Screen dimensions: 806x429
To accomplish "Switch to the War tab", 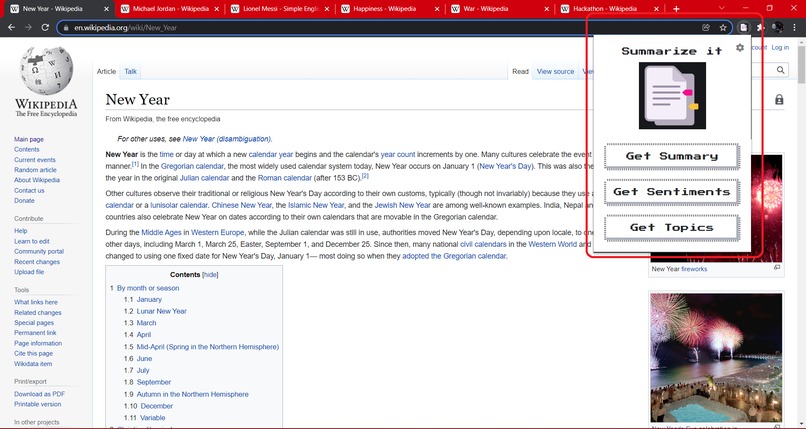I will [x=500, y=9].
